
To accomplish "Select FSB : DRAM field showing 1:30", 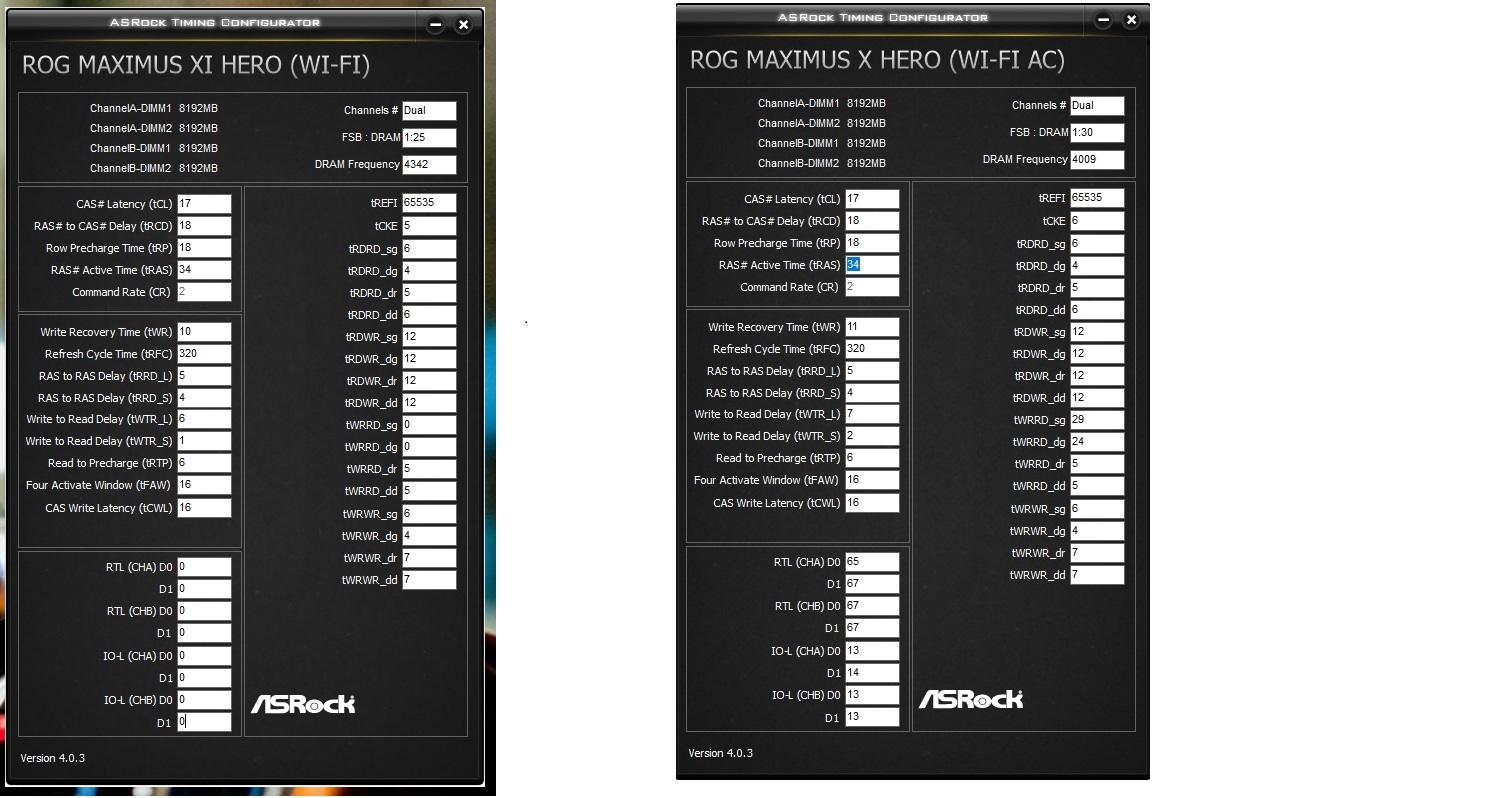I will coord(1097,133).
